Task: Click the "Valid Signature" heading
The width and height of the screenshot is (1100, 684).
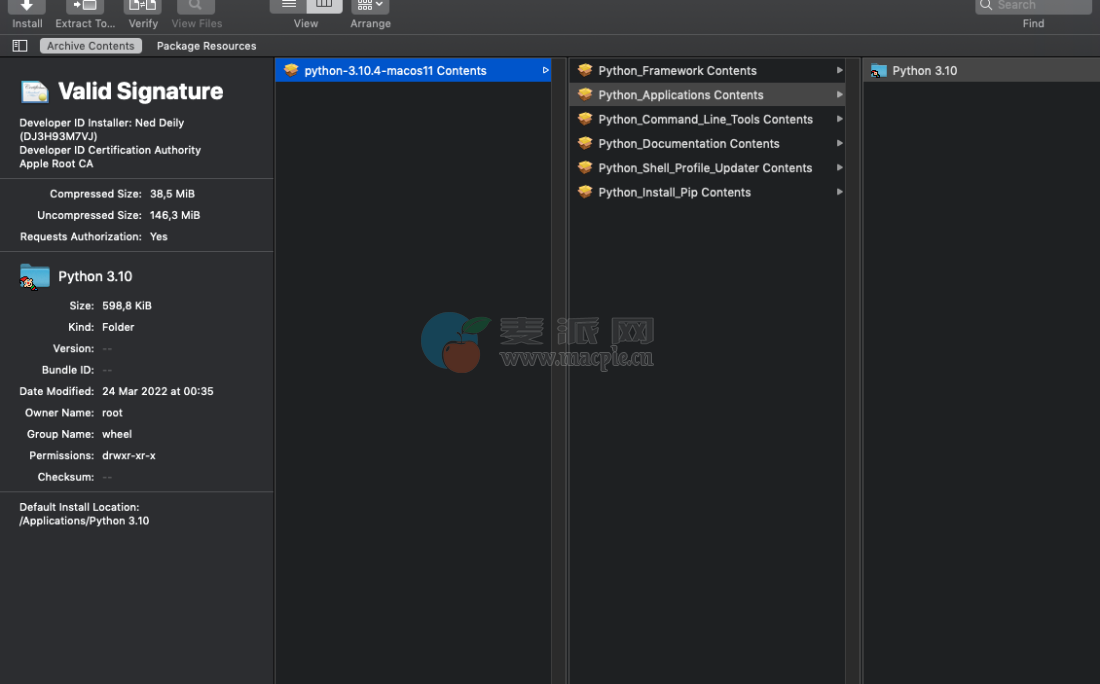Action: click(x=140, y=91)
